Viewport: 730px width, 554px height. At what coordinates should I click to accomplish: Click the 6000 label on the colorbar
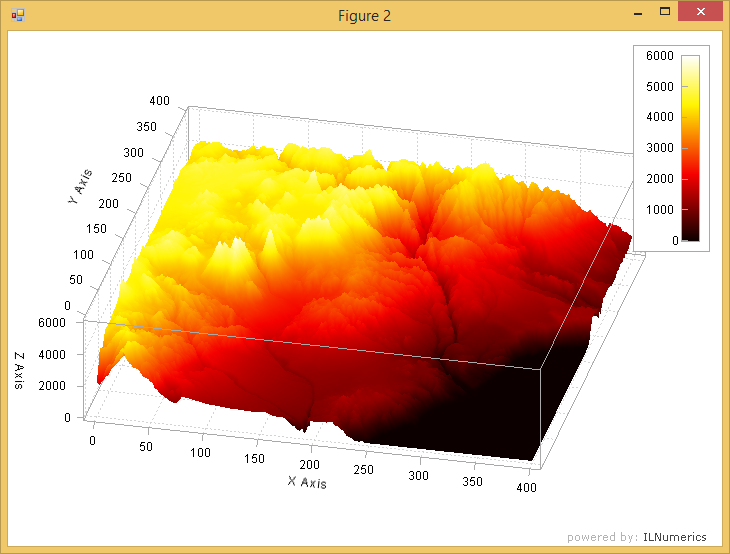tap(659, 56)
